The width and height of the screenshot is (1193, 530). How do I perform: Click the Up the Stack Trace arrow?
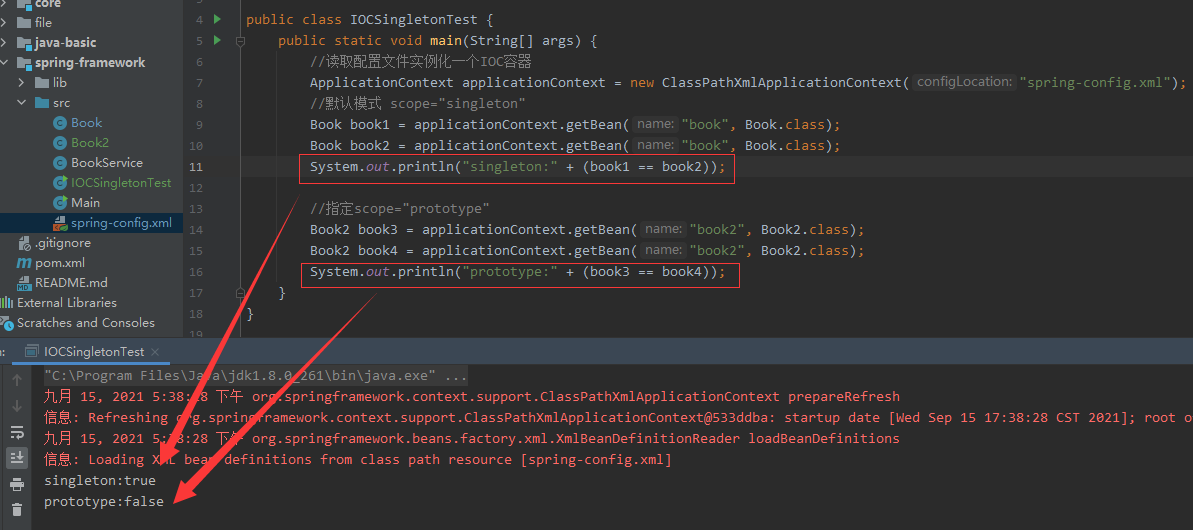pos(17,378)
